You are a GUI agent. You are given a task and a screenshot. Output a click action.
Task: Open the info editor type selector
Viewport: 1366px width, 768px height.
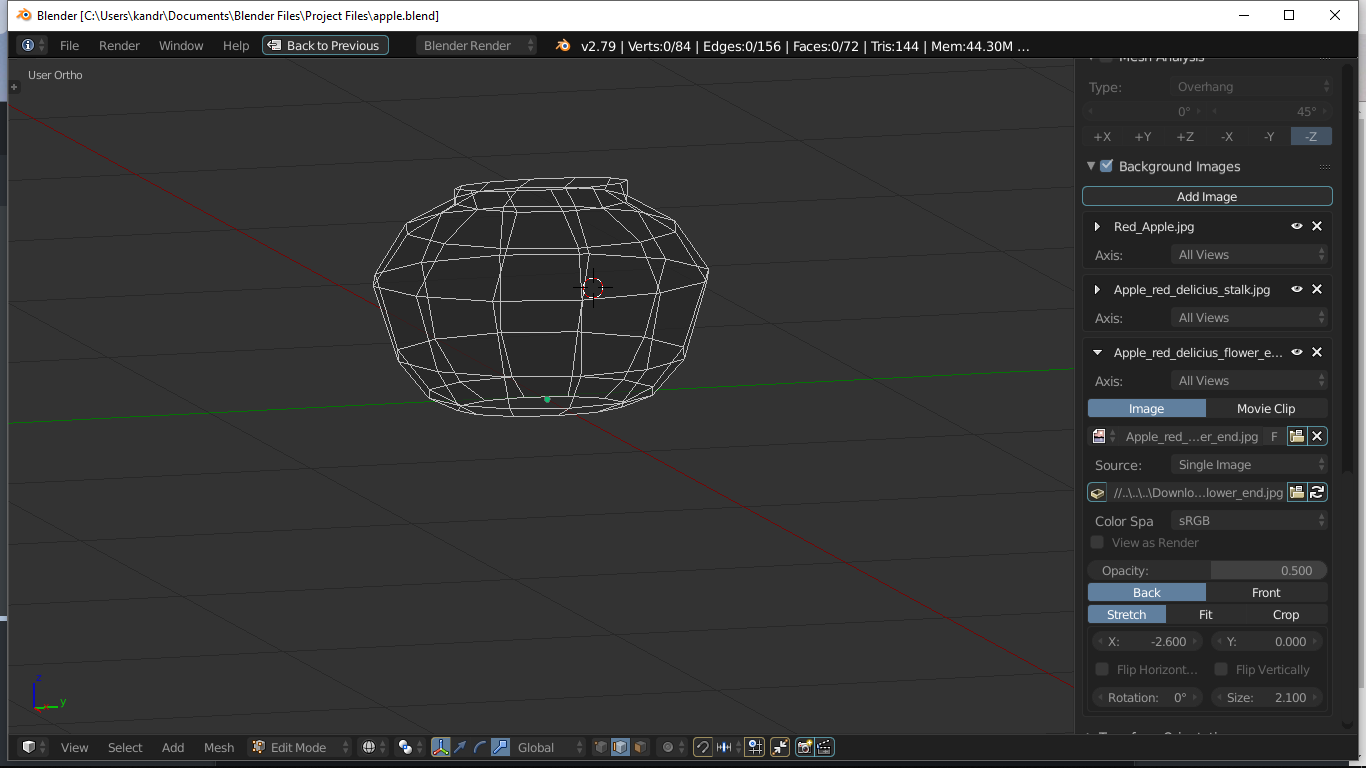[x=33, y=46]
